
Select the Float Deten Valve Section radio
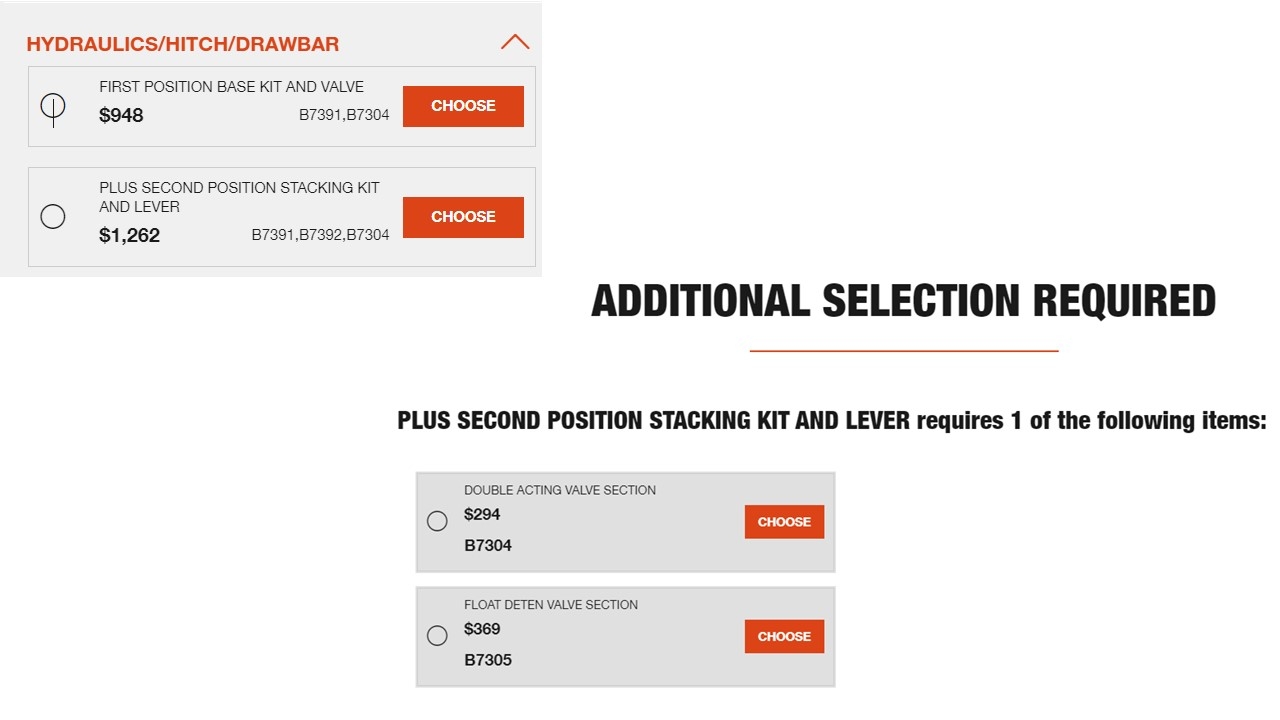pos(437,636)
